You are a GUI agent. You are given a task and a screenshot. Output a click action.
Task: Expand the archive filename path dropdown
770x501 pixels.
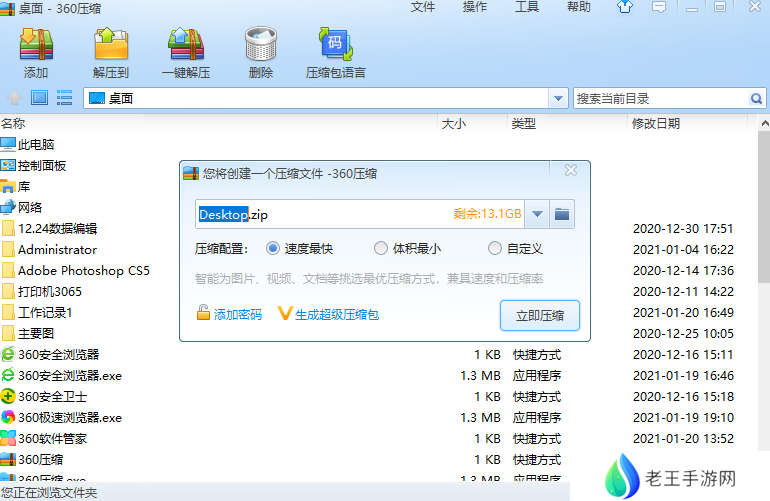coord(537,214)
